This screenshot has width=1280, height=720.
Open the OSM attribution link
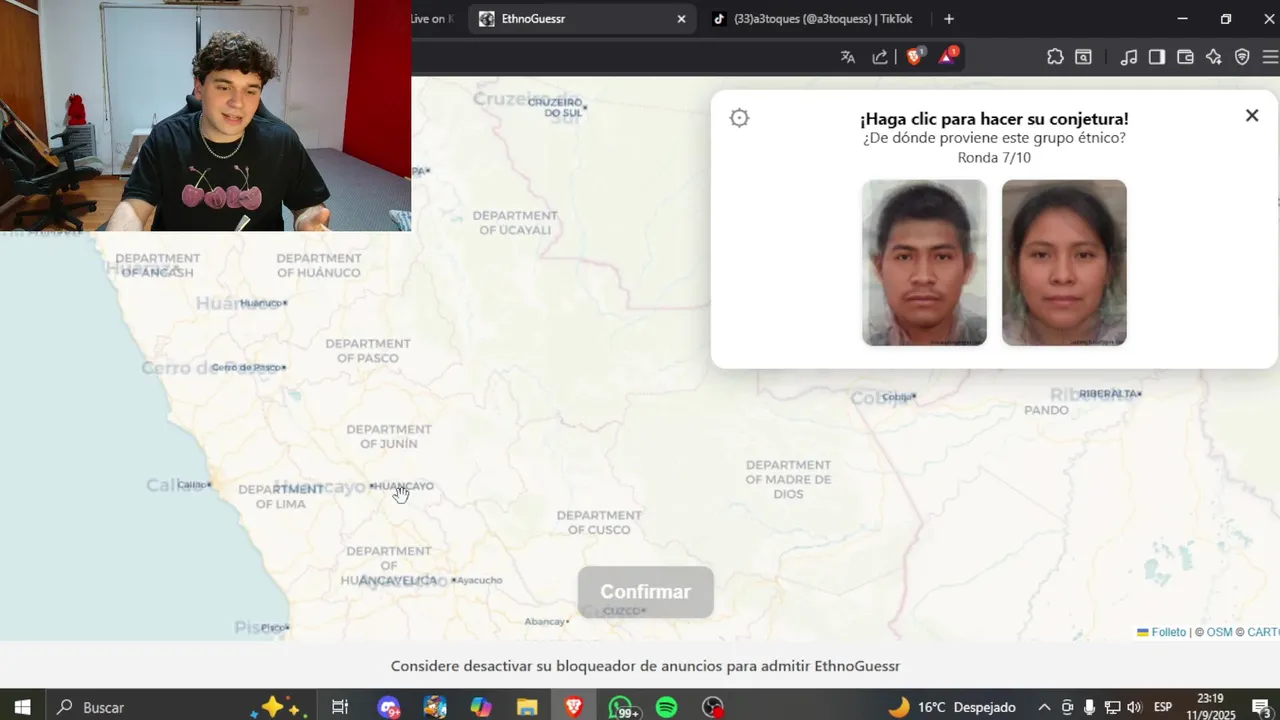(x=1219, y=632)
